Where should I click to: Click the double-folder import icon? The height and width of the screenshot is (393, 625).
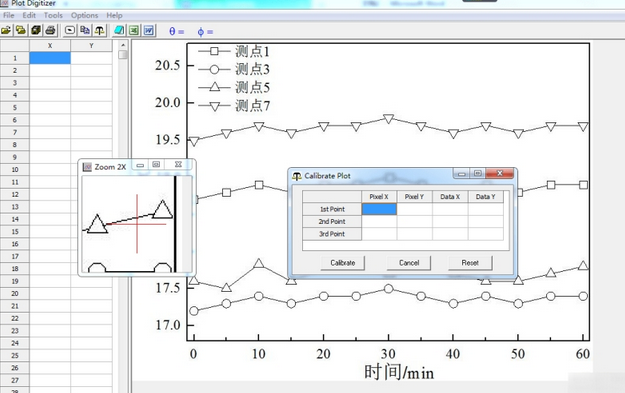tap(21, 30)
